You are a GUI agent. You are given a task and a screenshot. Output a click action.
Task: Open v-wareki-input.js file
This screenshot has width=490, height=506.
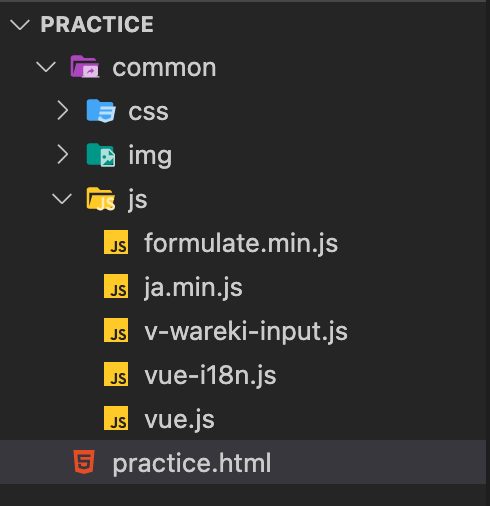246,331
